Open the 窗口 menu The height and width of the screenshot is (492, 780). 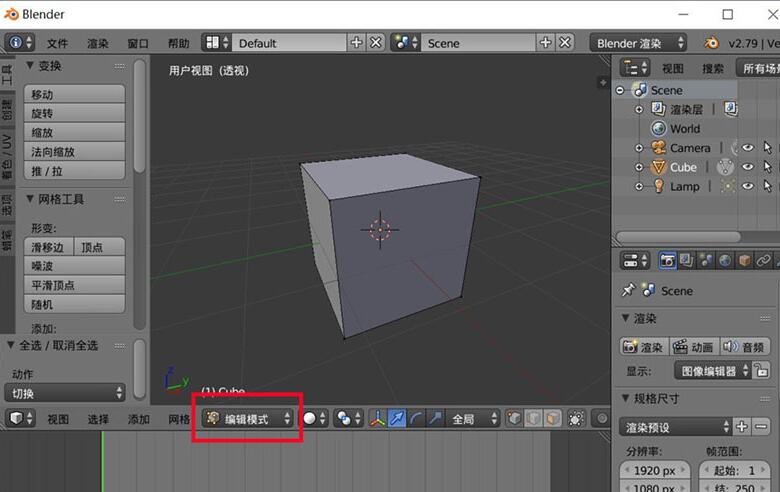point(138,44)
